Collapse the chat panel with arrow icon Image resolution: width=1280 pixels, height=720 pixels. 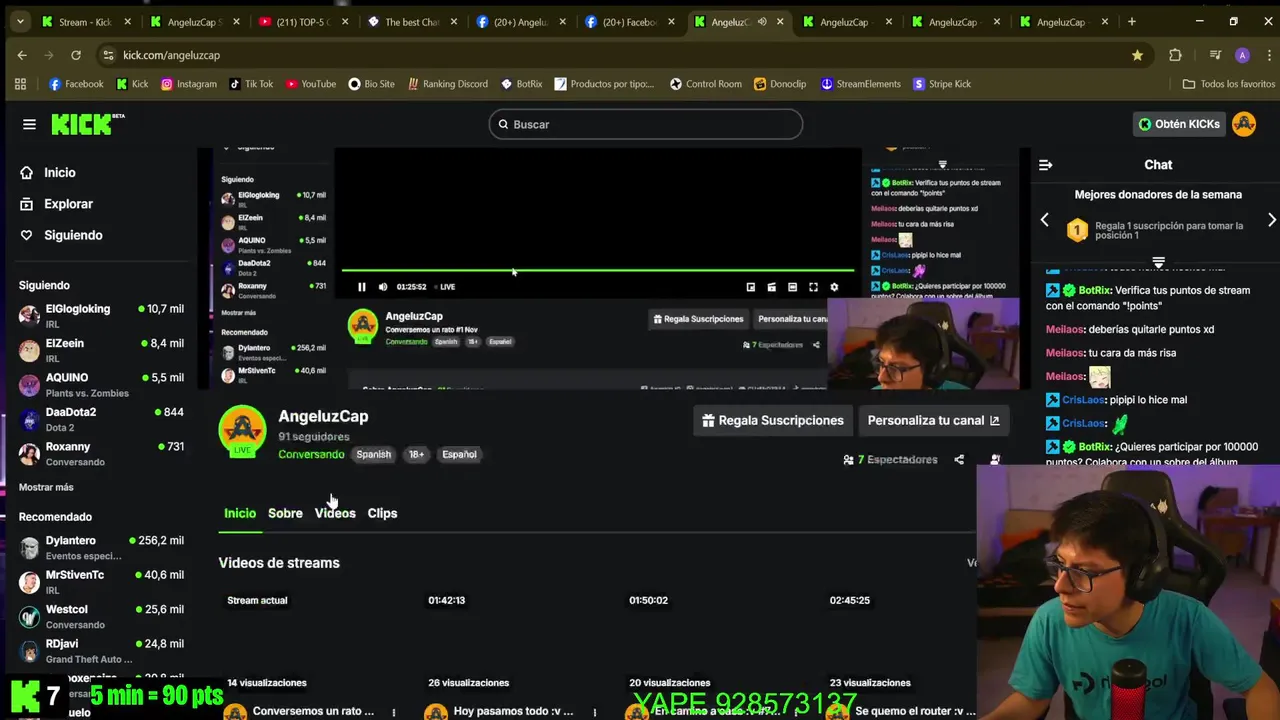pos(1045,165)
